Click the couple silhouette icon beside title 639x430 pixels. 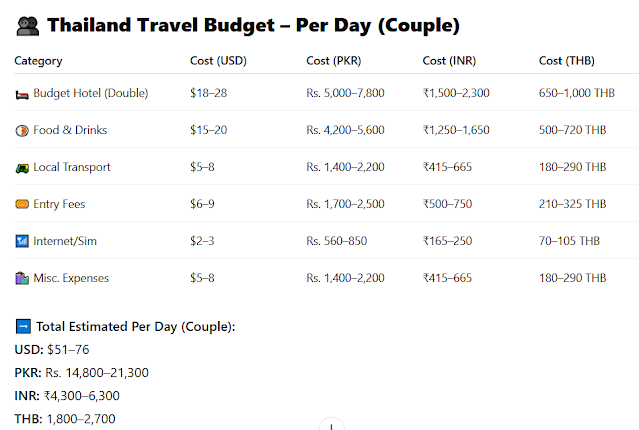tap(28, 26)
